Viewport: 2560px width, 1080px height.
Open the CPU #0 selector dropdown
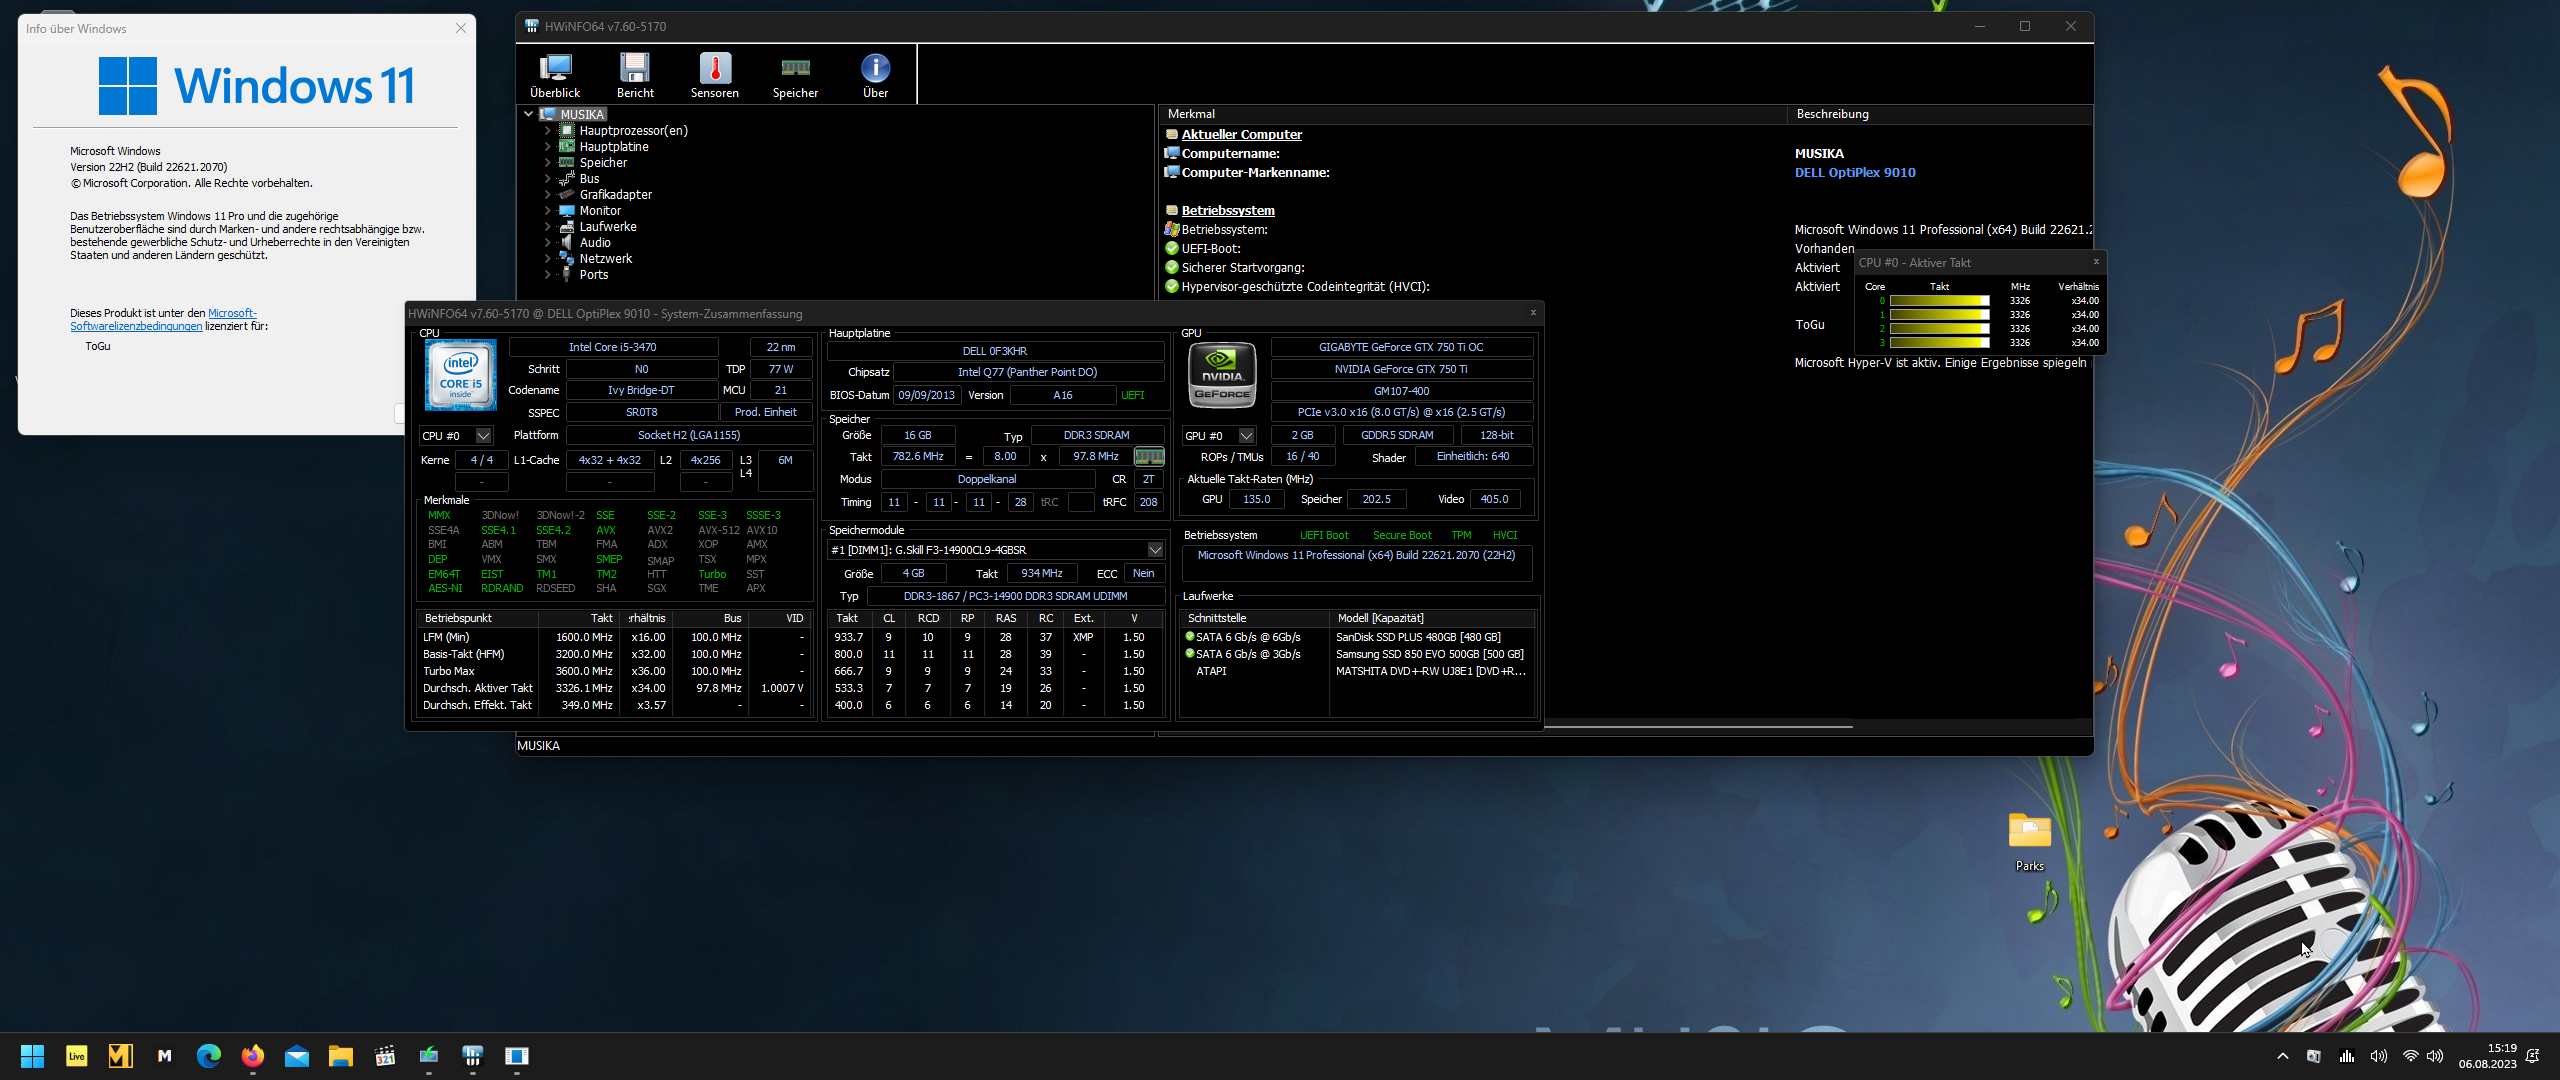pyautogui.click(x=484, y=436)
